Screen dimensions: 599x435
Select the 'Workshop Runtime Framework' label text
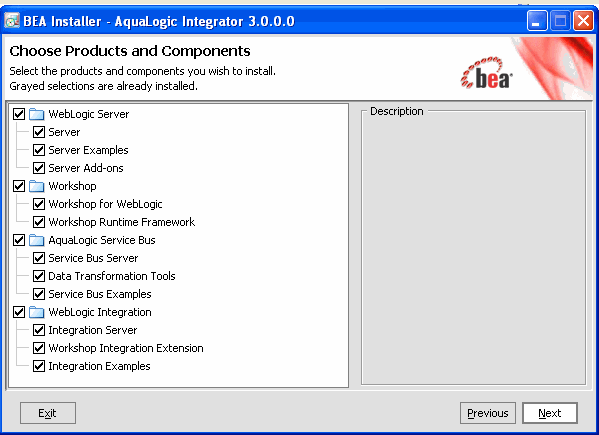pos(121,222)
